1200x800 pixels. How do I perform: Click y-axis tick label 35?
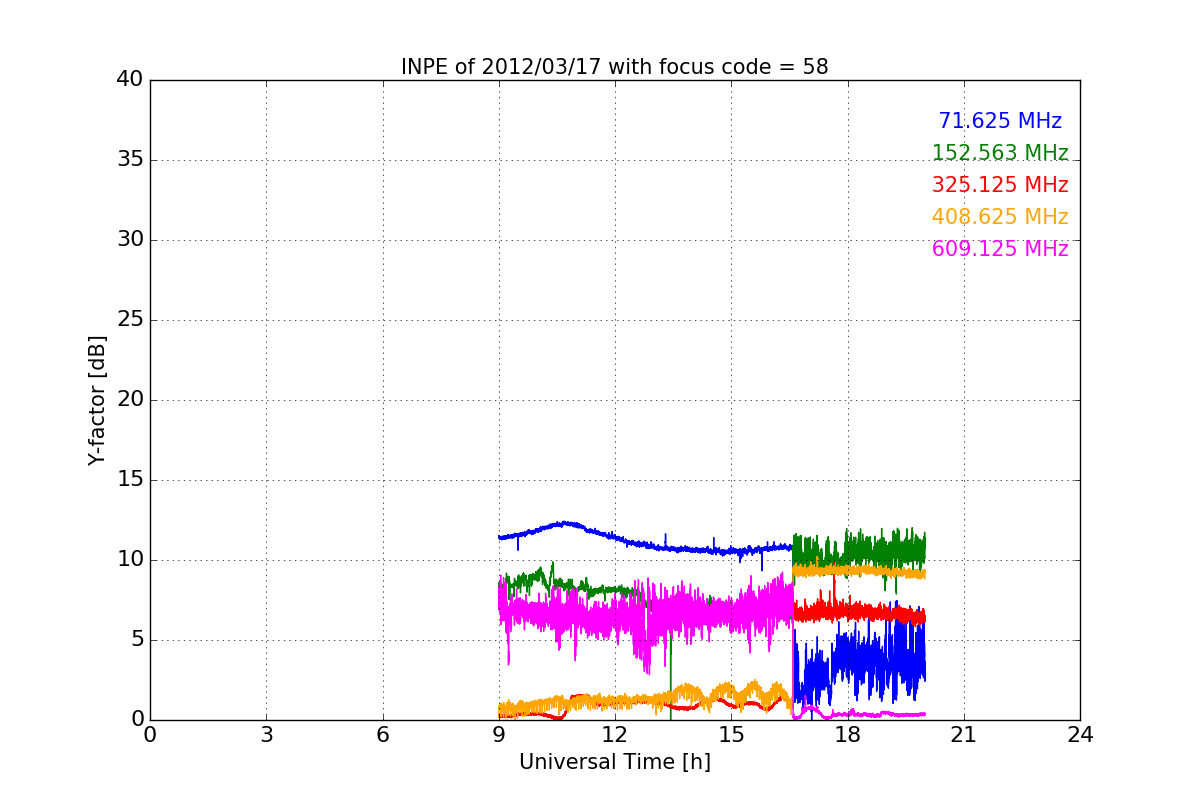click(x=129, y=160)
